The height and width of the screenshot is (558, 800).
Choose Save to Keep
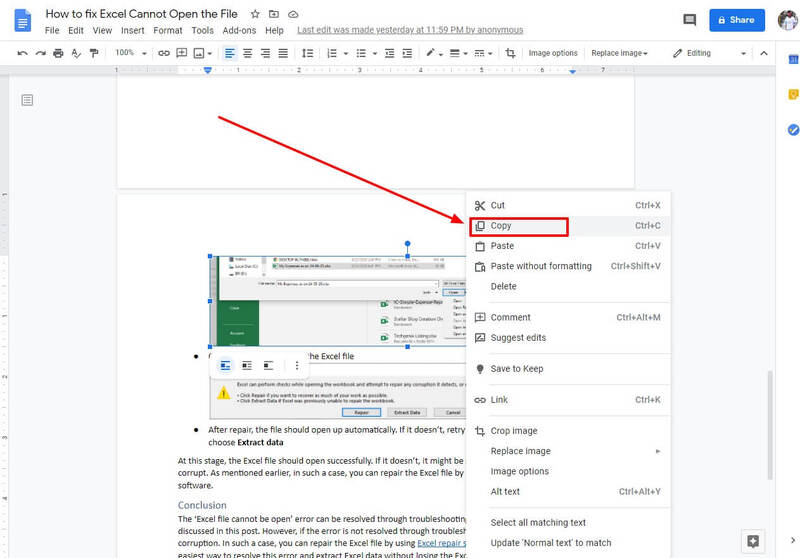click(568, 368)
